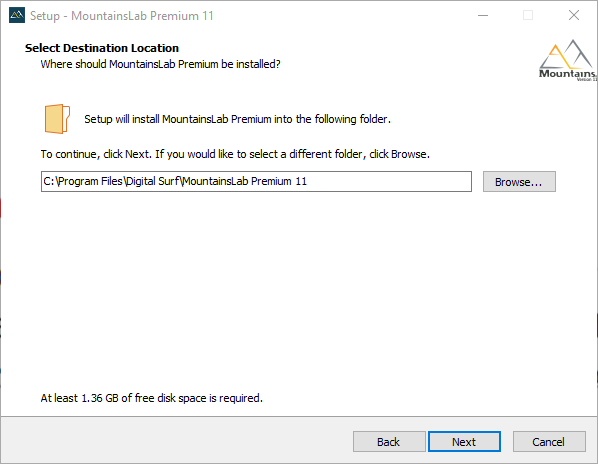The image size is (598, 464).
Task: Click the Select Destination Location heading
Action: (x=102, y=48)
